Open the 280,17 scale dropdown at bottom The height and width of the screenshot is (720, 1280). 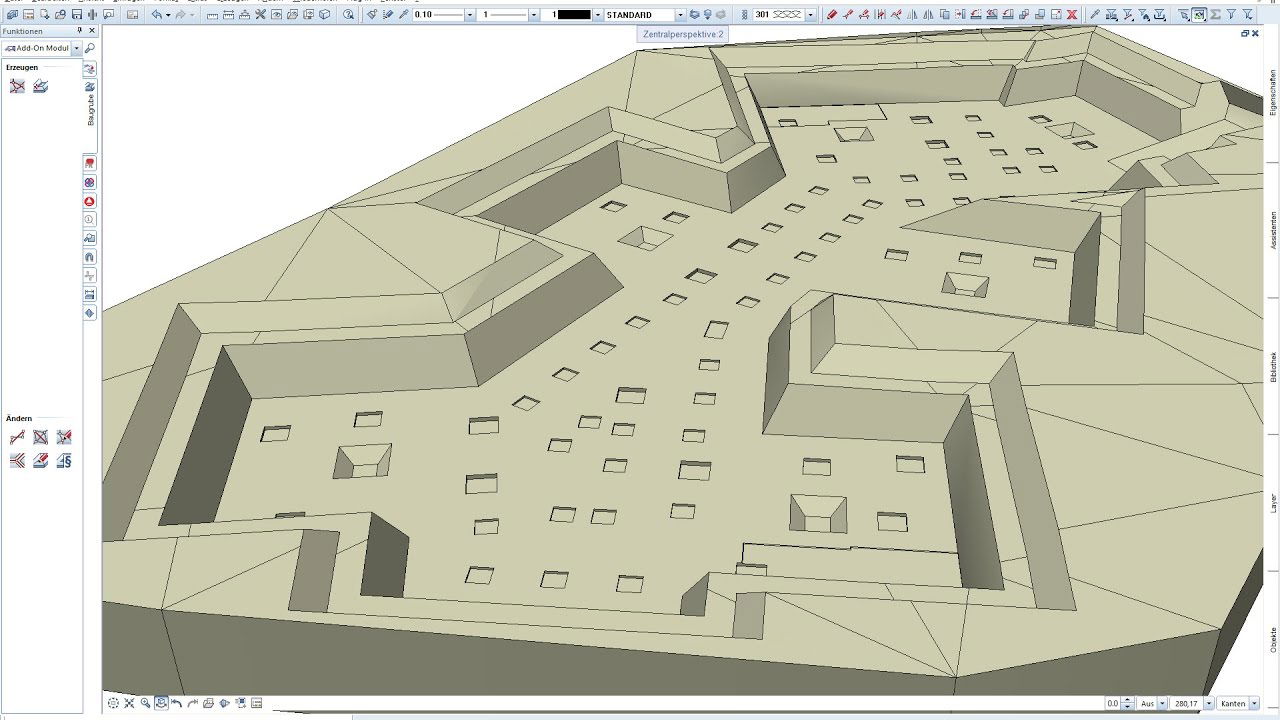(1208, 703)
